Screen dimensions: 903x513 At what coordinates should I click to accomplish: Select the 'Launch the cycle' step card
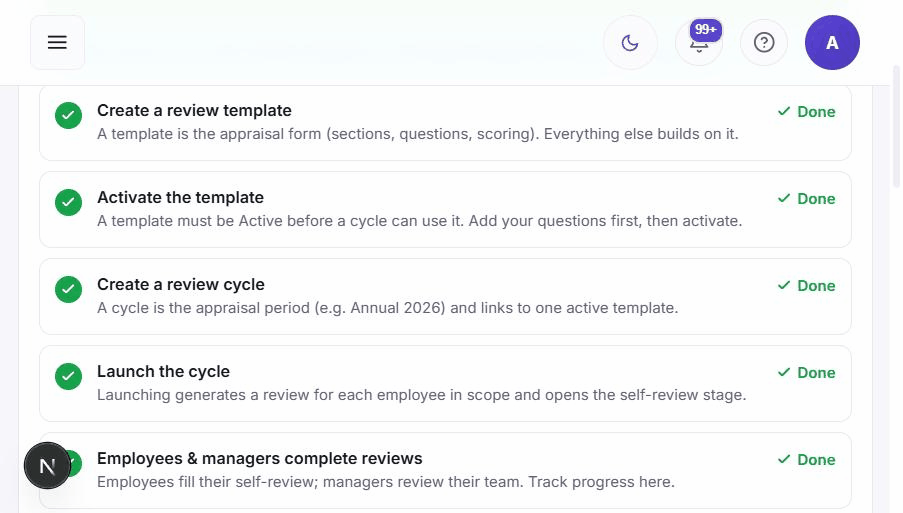[x=445, y=383]
